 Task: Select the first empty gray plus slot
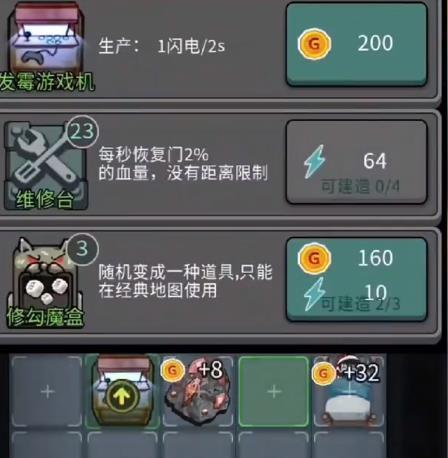click(x=47, y=391)
